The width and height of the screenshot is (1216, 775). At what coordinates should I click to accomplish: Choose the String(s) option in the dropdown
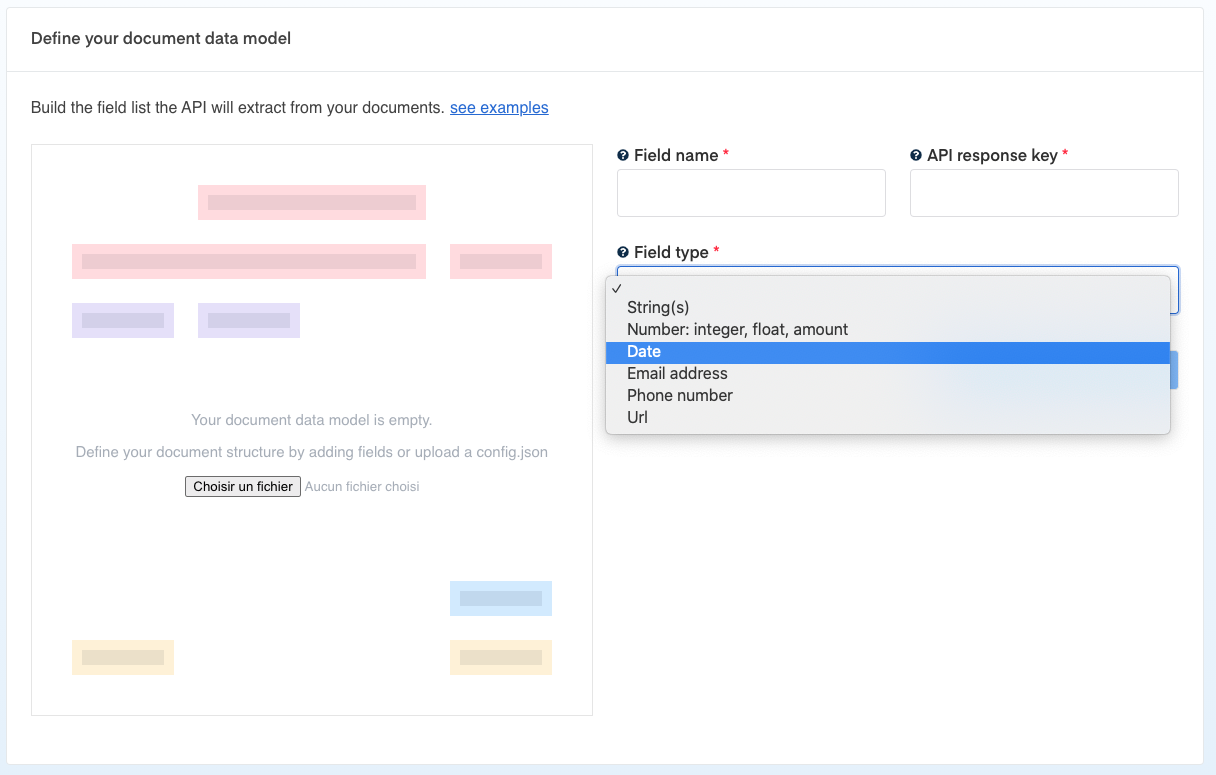pyautogui.click(x=658, y=307)
